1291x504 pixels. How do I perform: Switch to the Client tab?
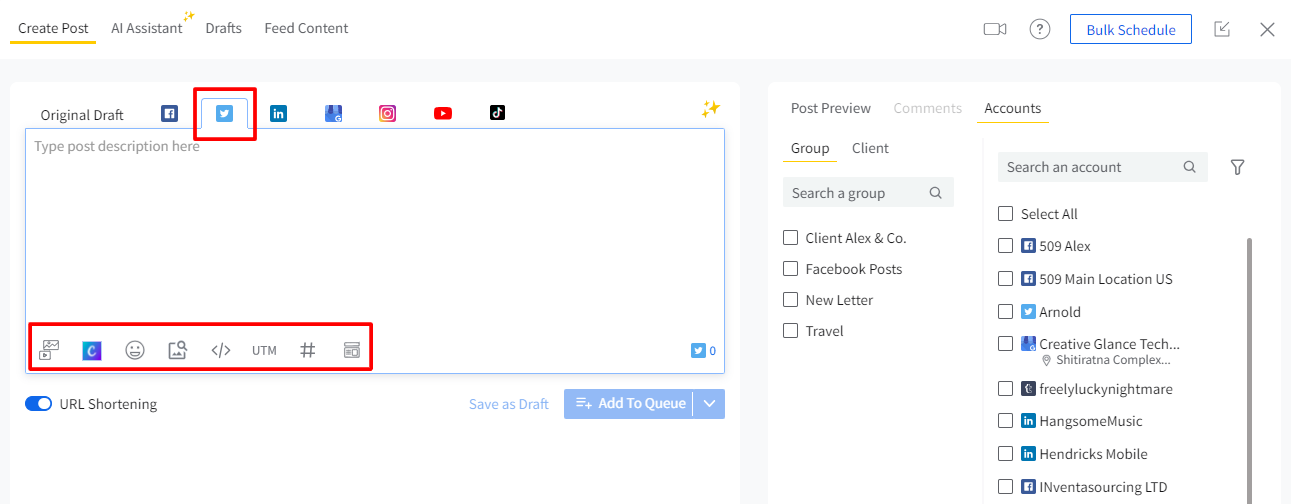click(870, 148)
